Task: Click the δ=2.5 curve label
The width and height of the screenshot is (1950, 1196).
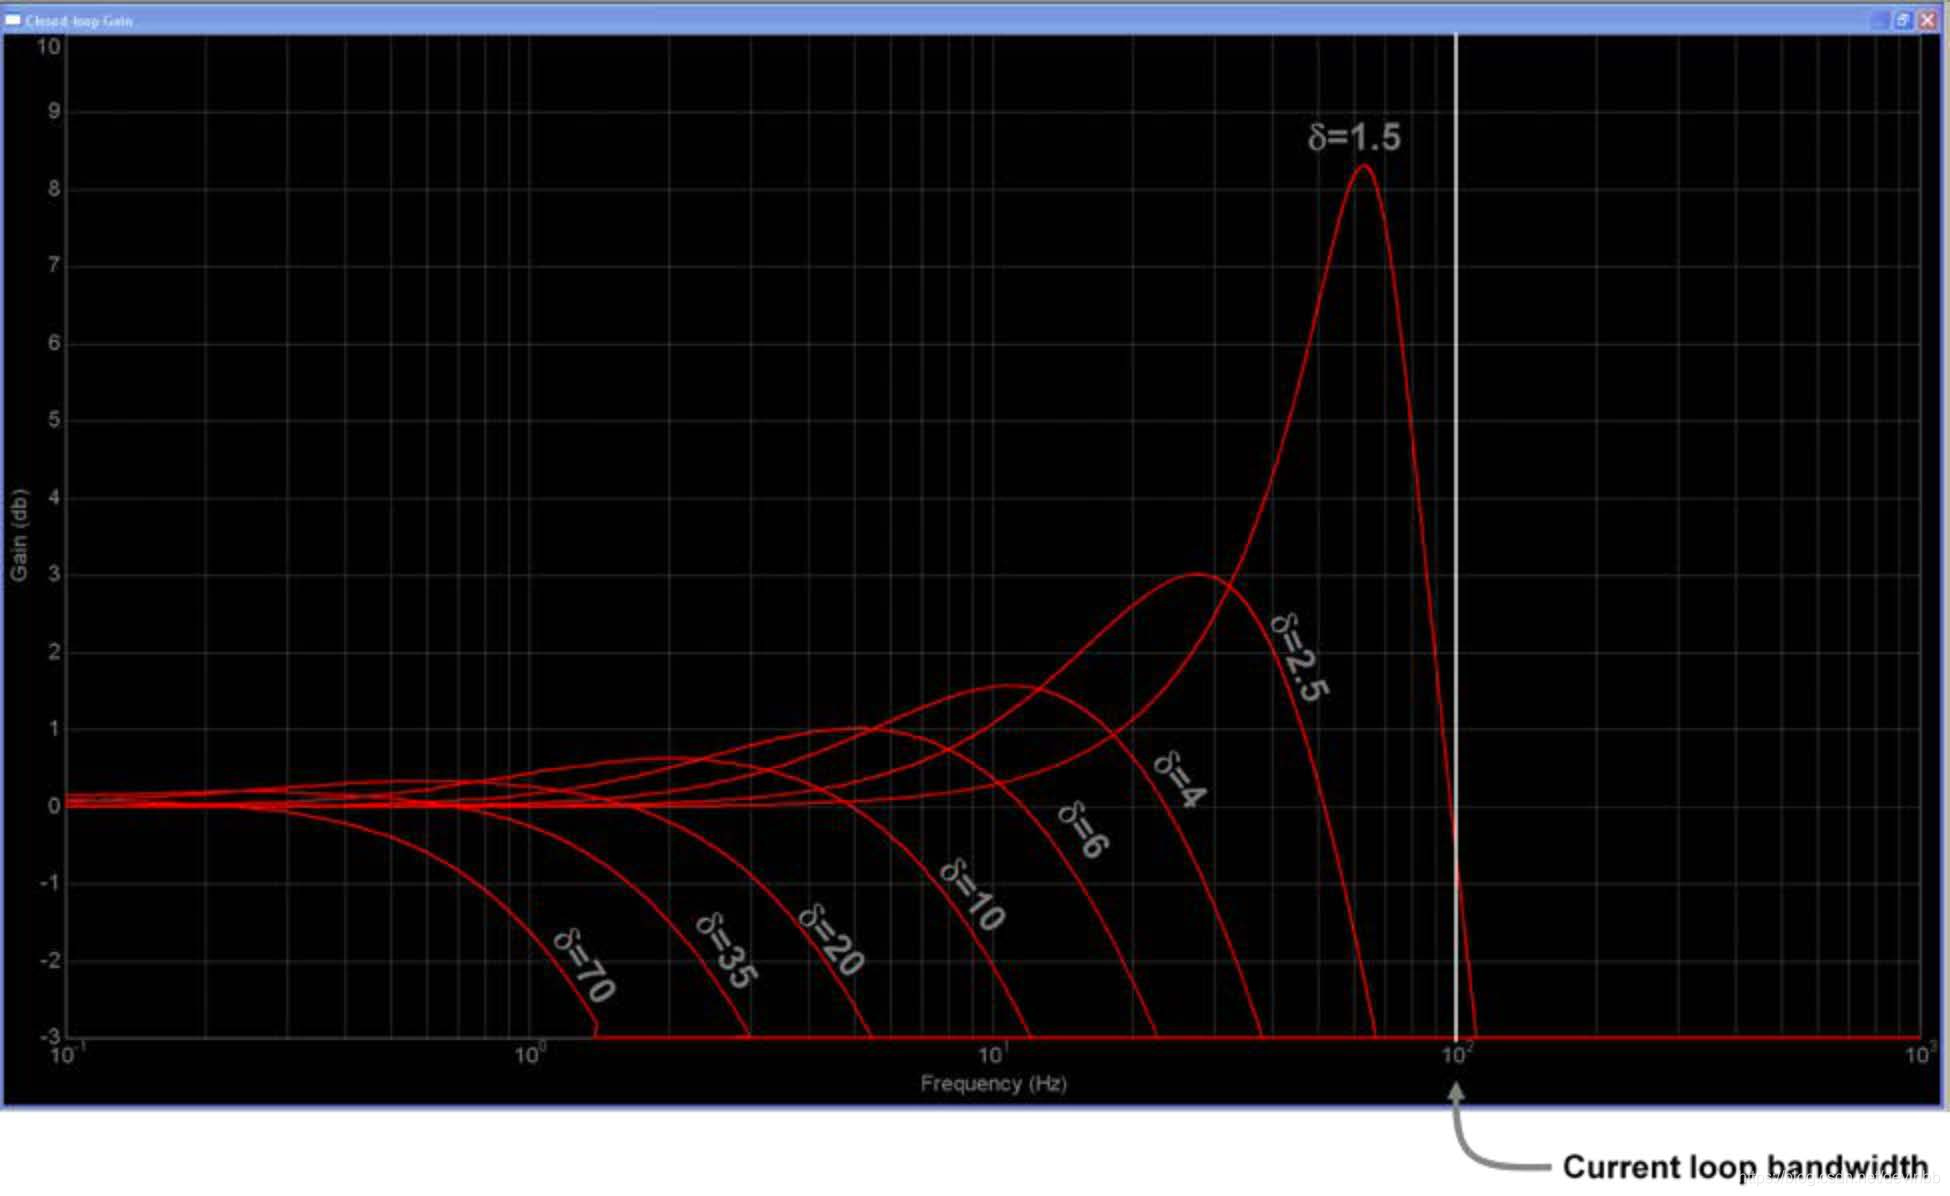Action: [x=1300, y=657]
